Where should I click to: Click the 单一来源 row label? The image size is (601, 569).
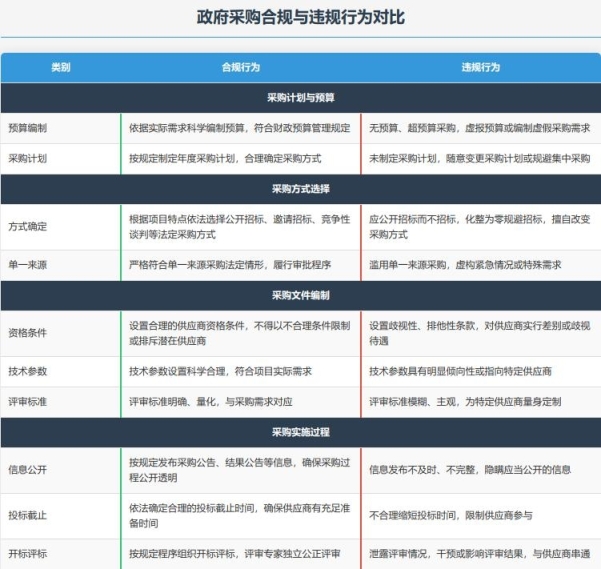[27, 265]
